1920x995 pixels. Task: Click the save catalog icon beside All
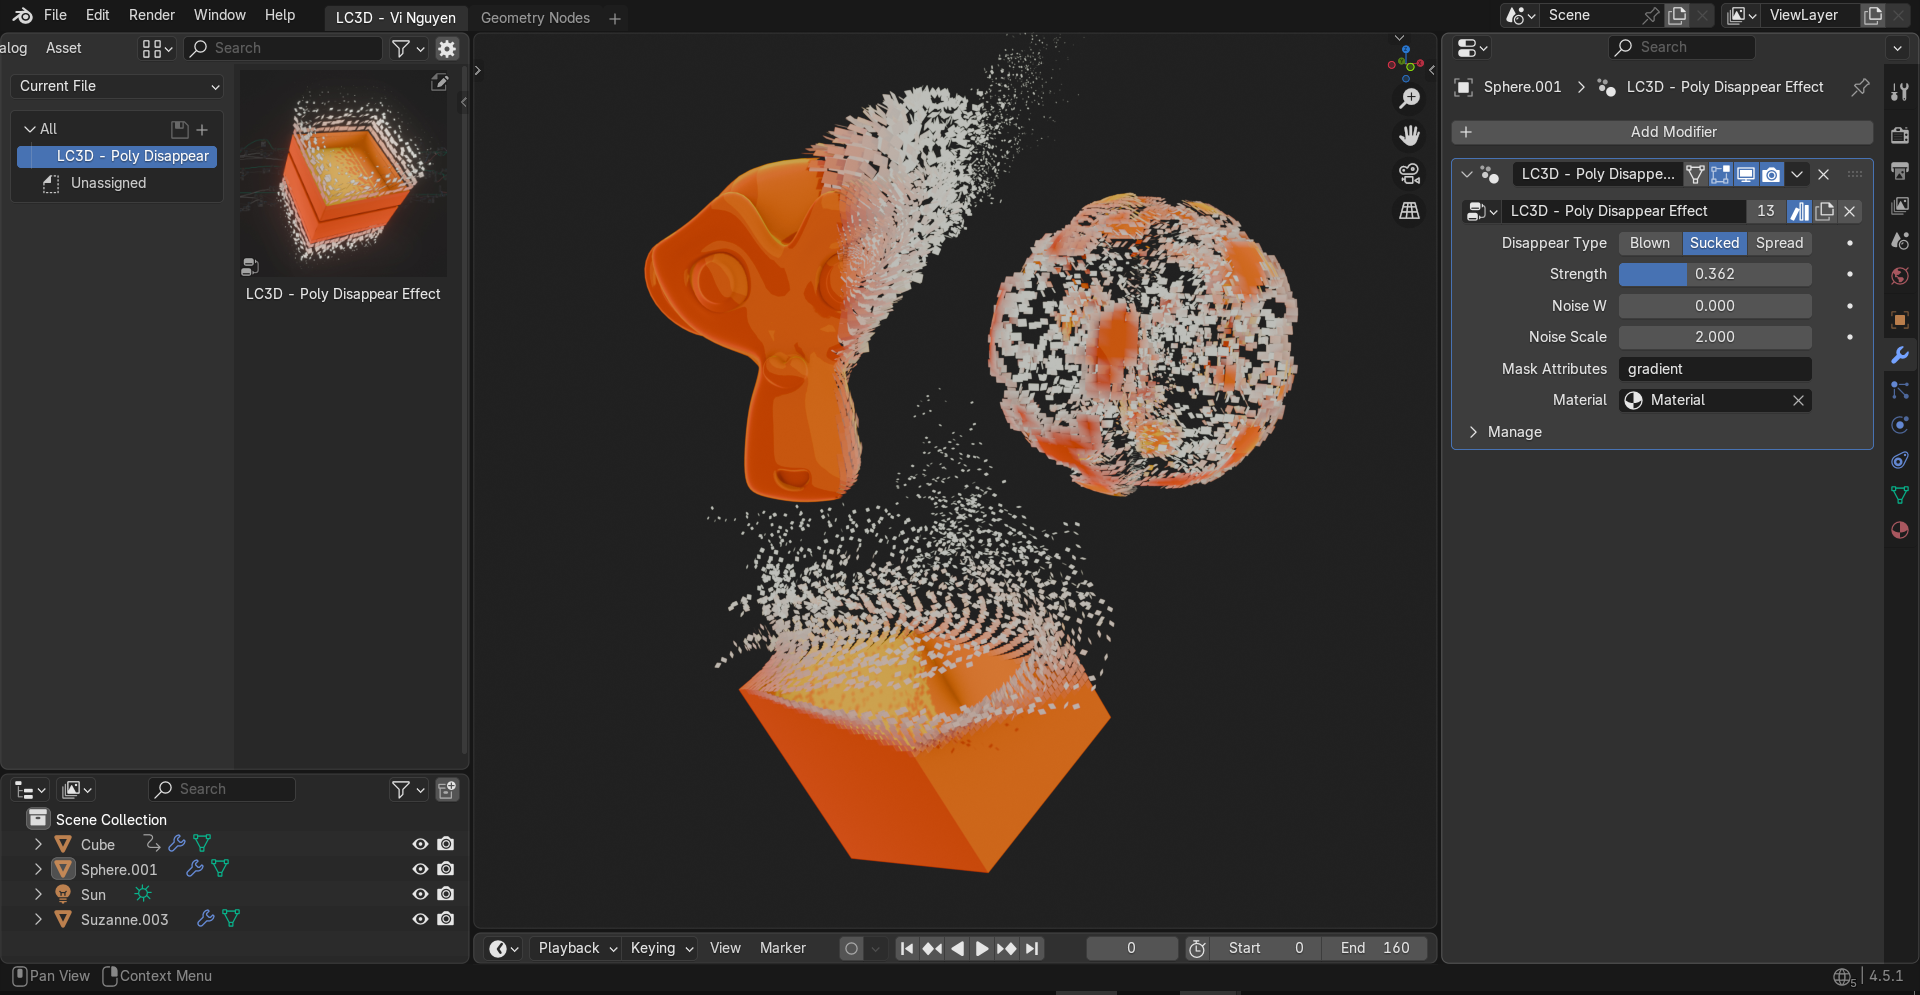[180, 129]
